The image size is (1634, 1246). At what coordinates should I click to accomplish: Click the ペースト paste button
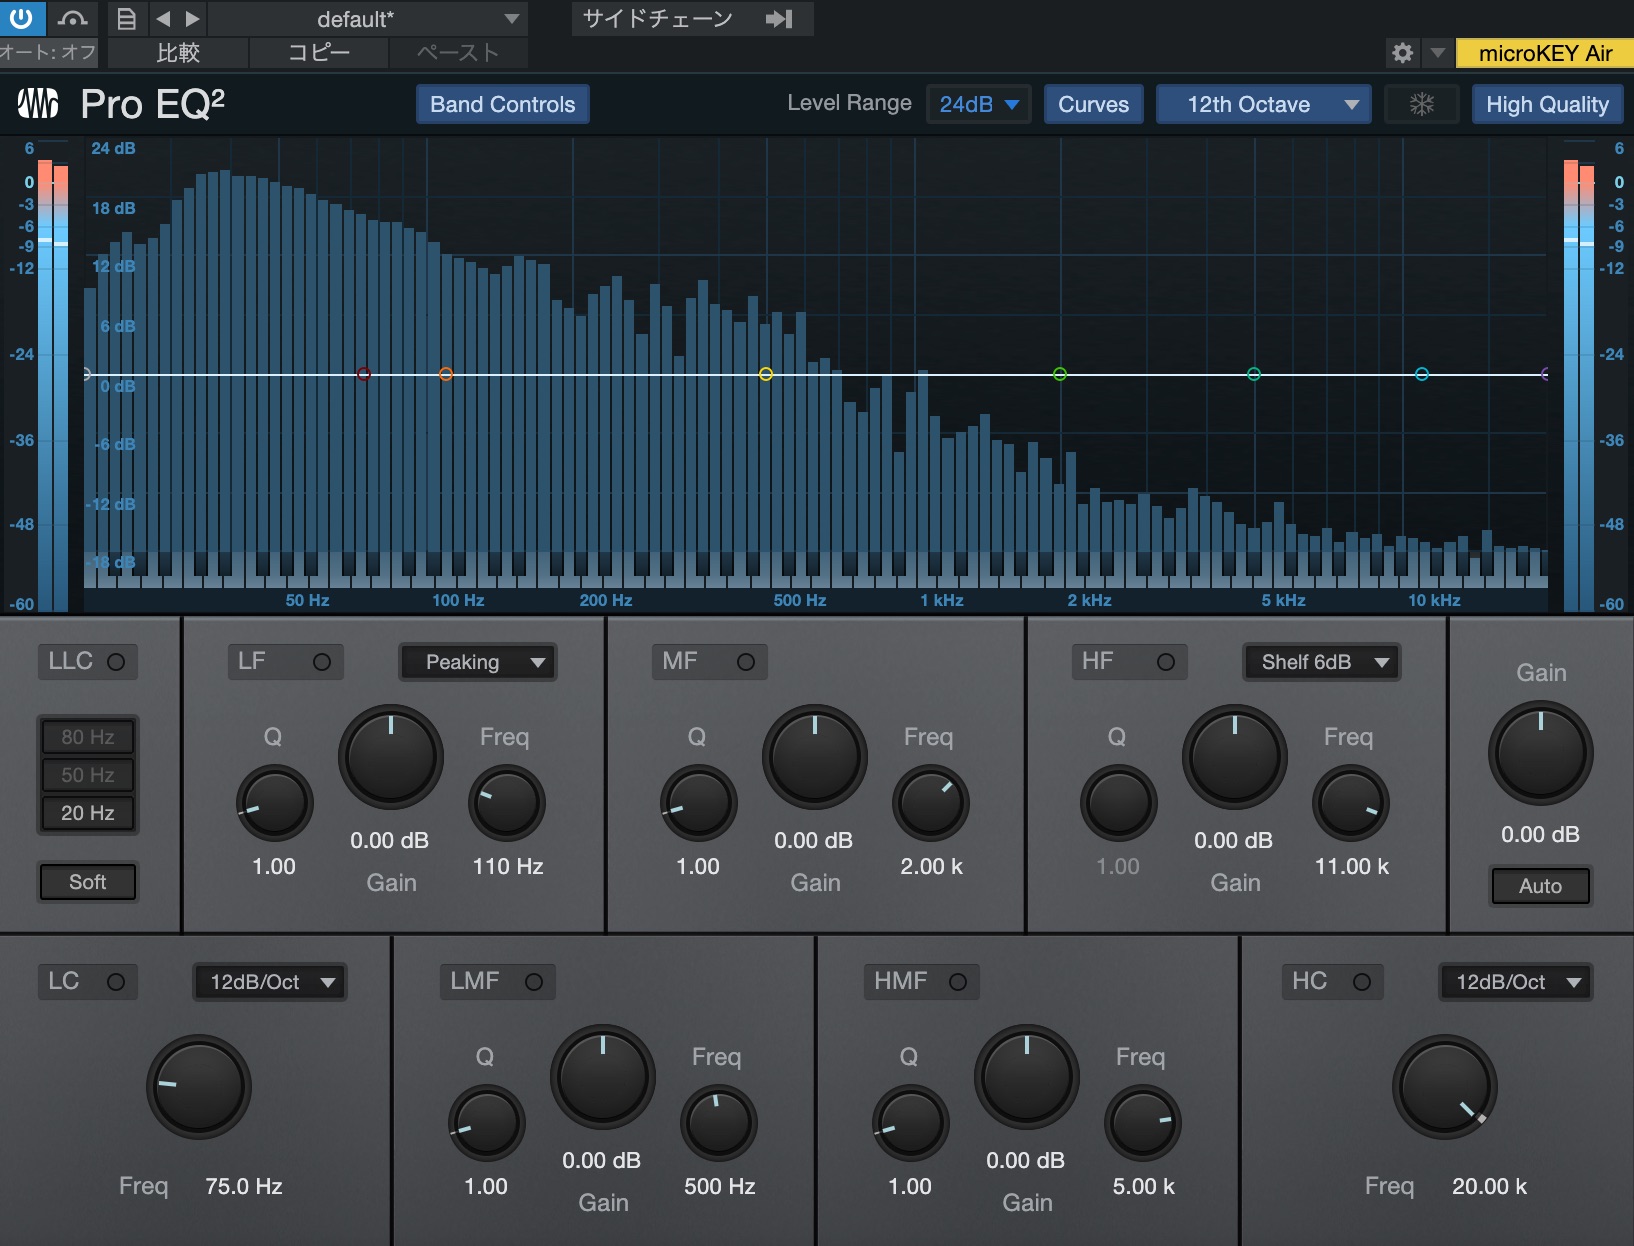click(458, 53)
